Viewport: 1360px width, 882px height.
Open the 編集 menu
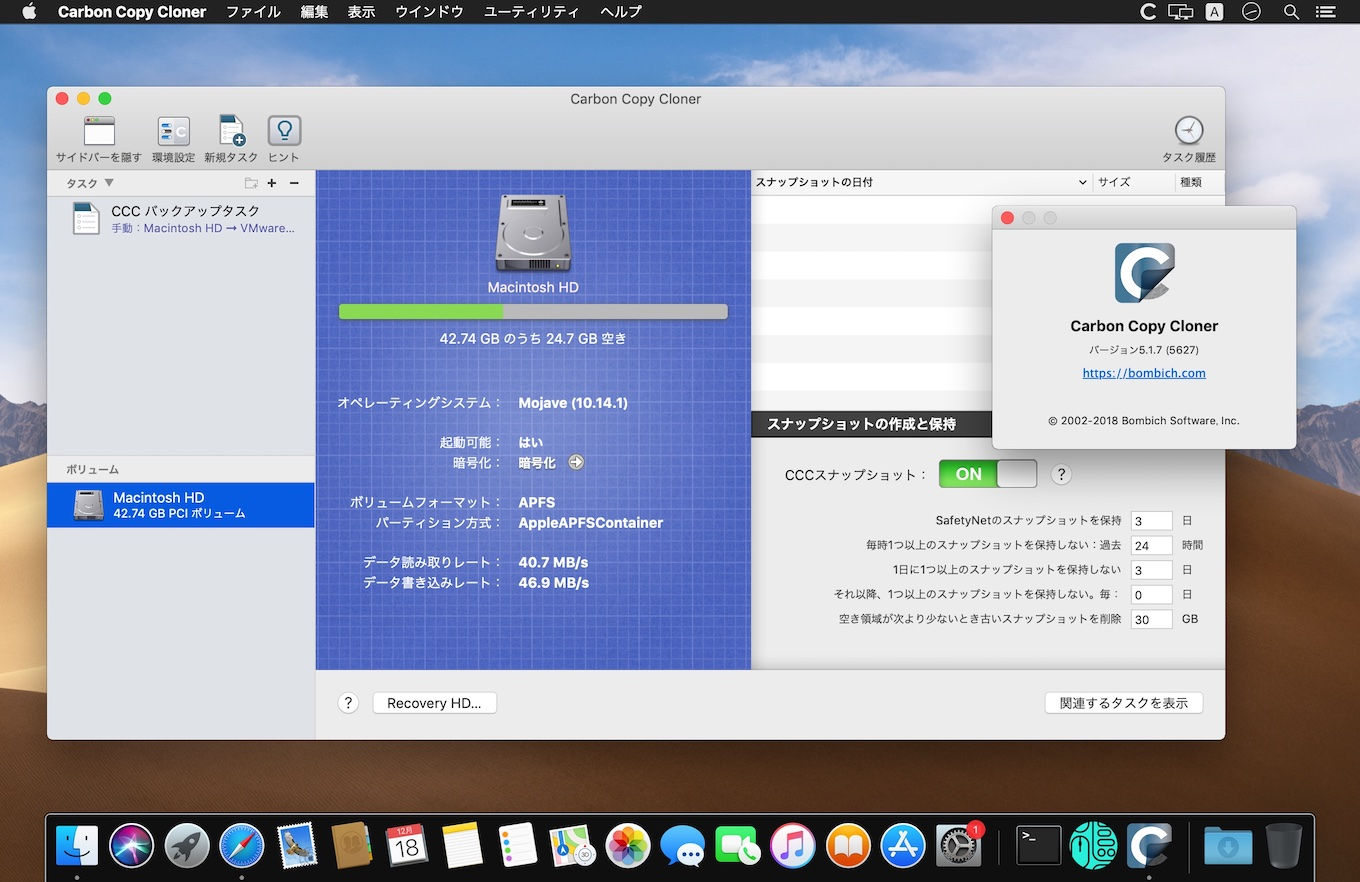[x=314, y=12]
